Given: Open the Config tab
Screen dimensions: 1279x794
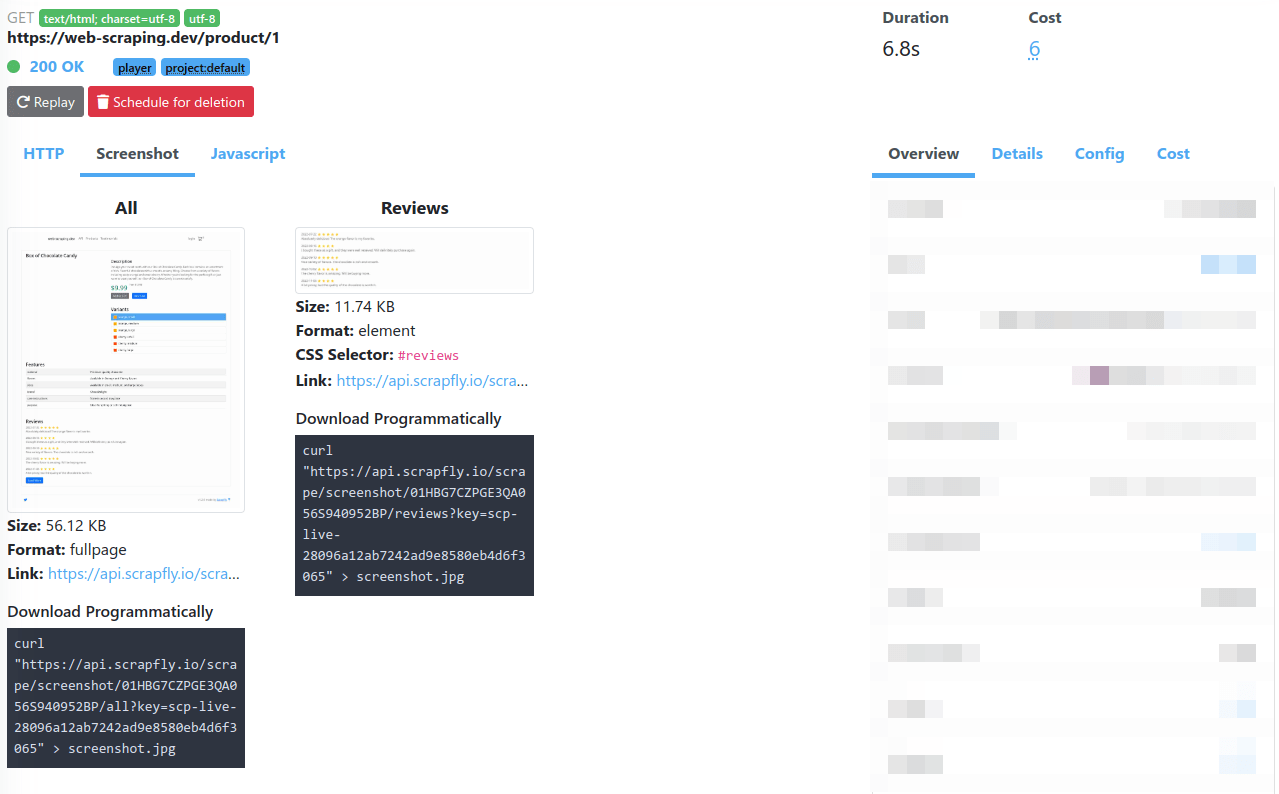Looking at the screenshot, I should 1099,154.
